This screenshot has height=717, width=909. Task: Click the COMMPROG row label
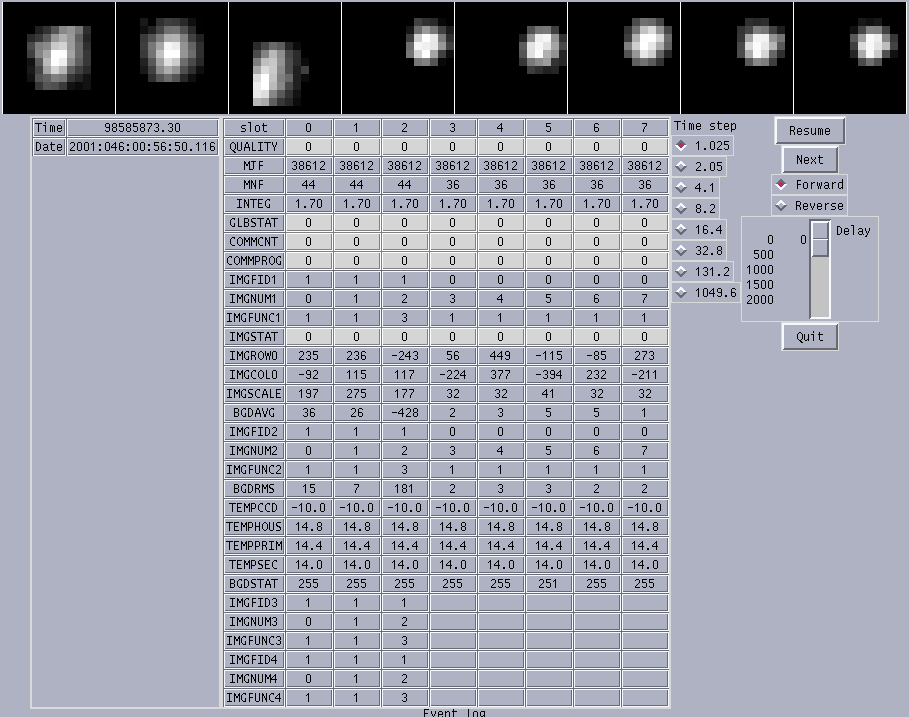(254, 261)
